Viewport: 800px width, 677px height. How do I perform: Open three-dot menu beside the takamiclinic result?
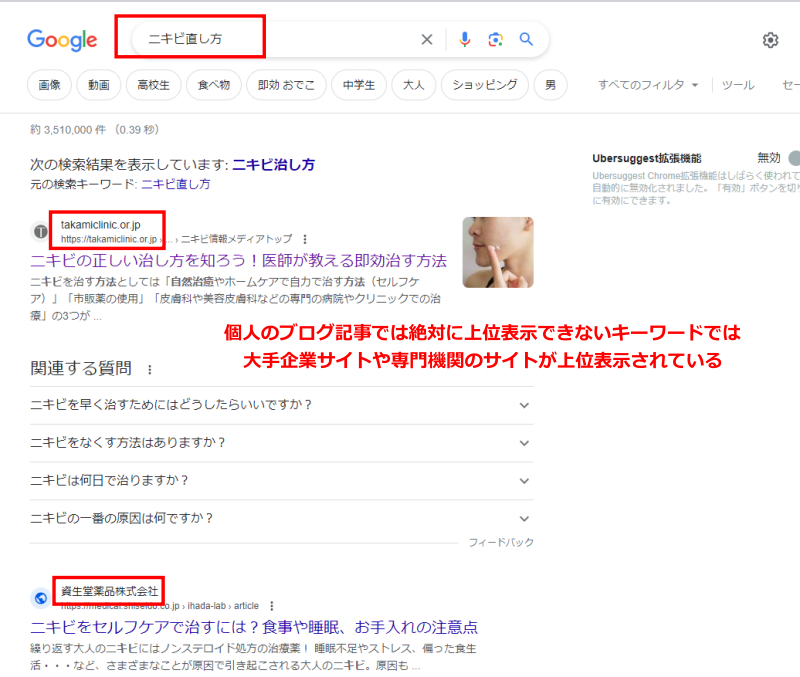[x=305, y=239]
